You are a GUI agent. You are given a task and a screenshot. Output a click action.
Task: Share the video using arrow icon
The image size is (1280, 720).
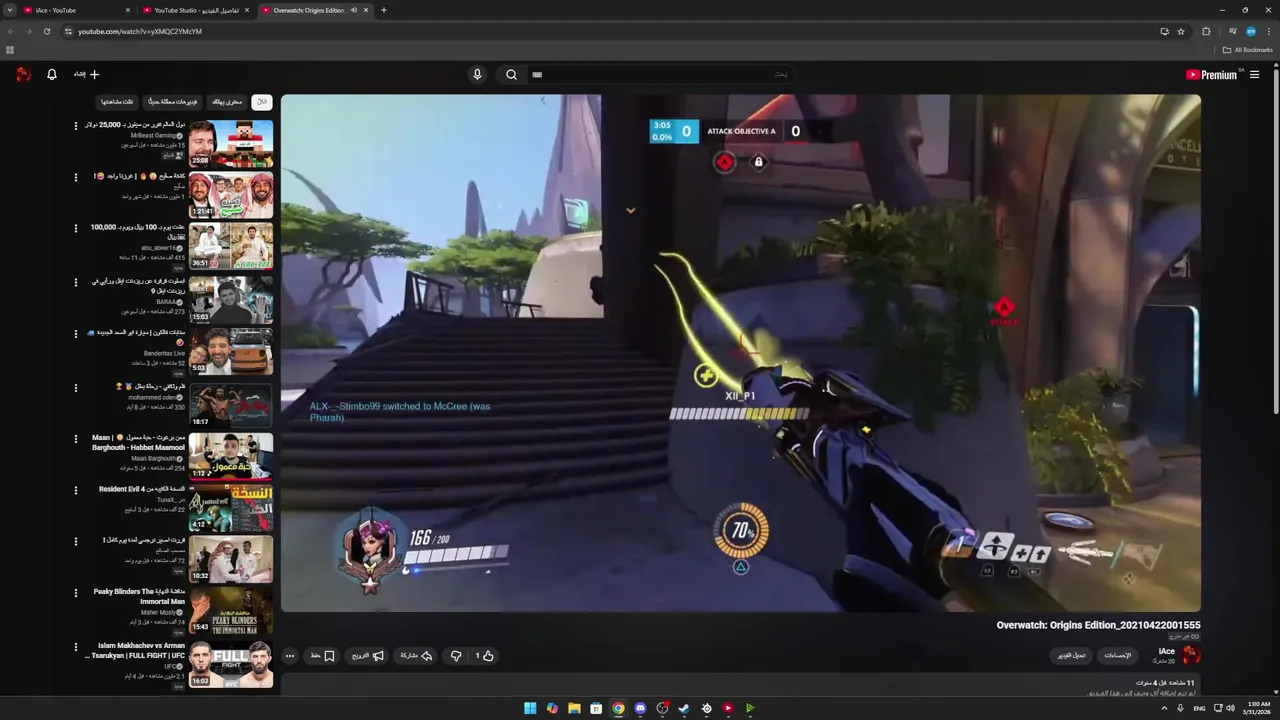point(416,656)
